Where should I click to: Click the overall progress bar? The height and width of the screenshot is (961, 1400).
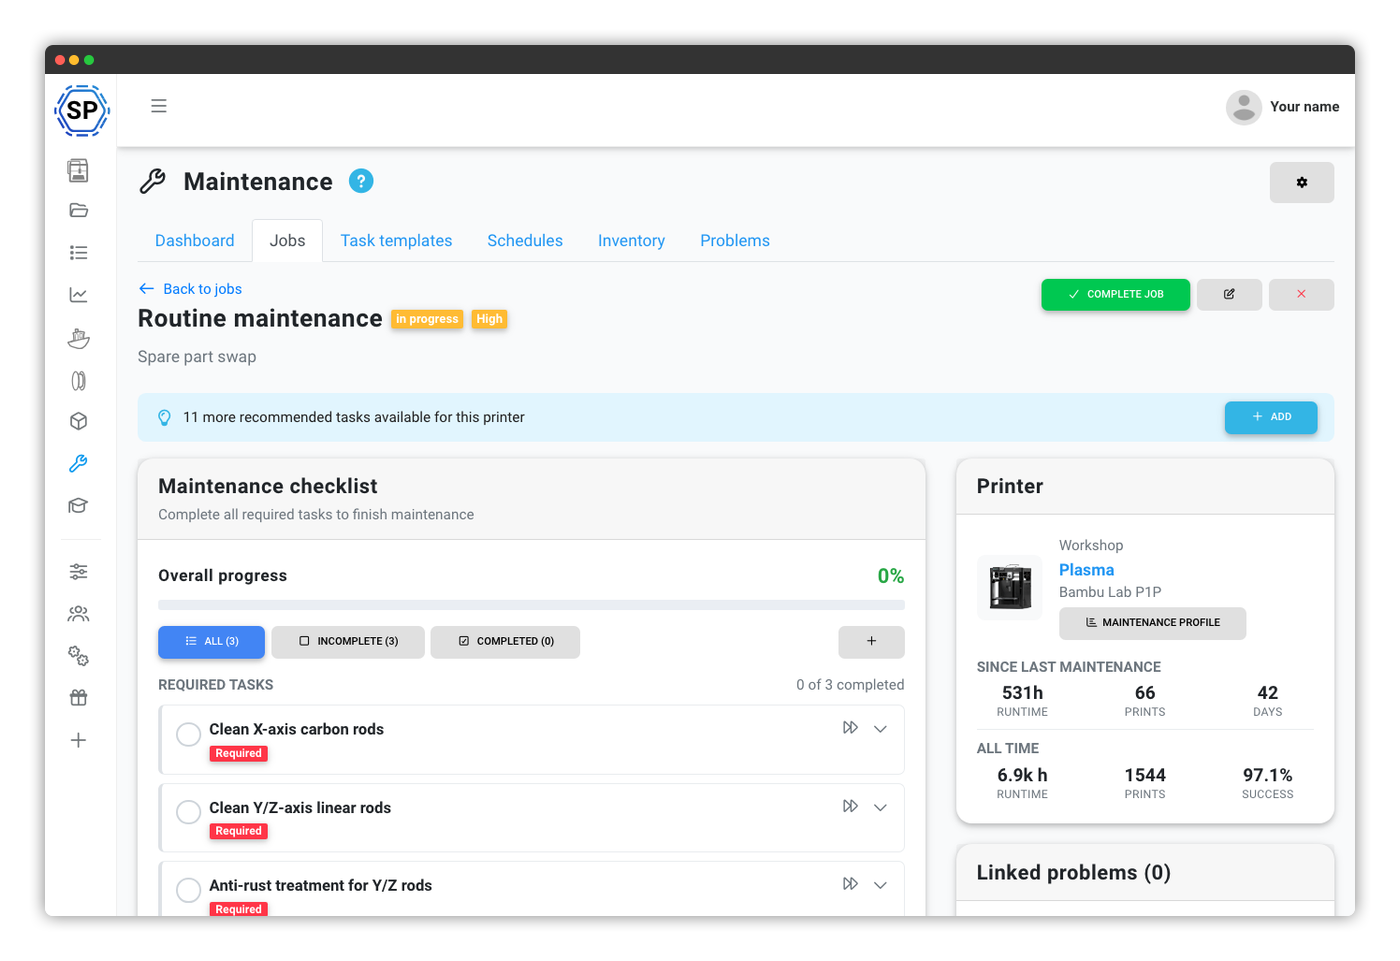pyautogui.click(x=531, y=605)
